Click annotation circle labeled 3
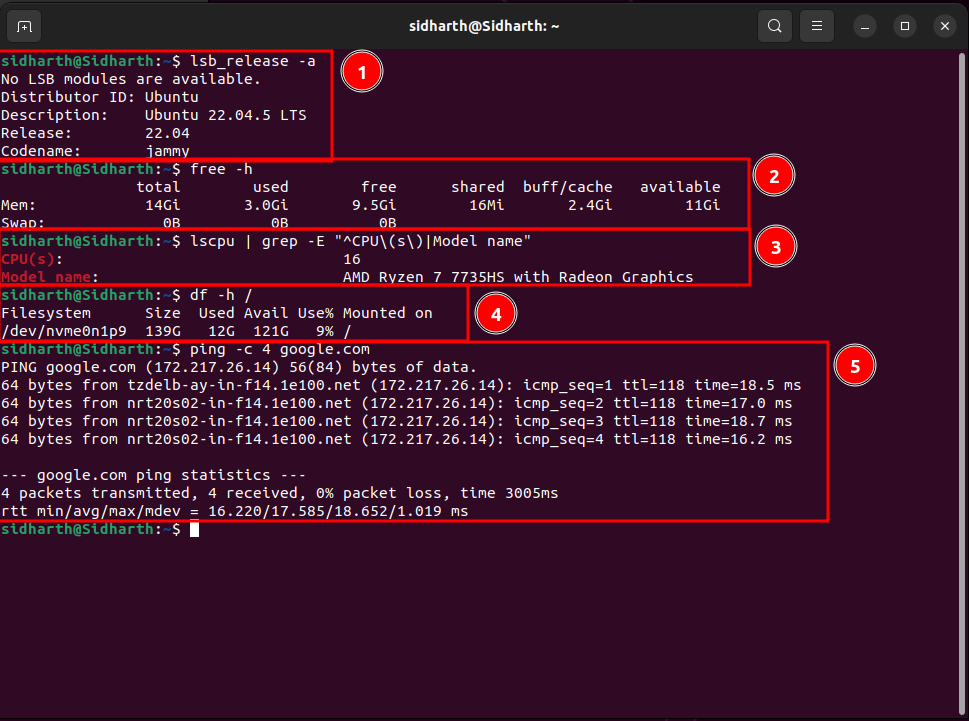The image size is (969, 721). (775, 246)
